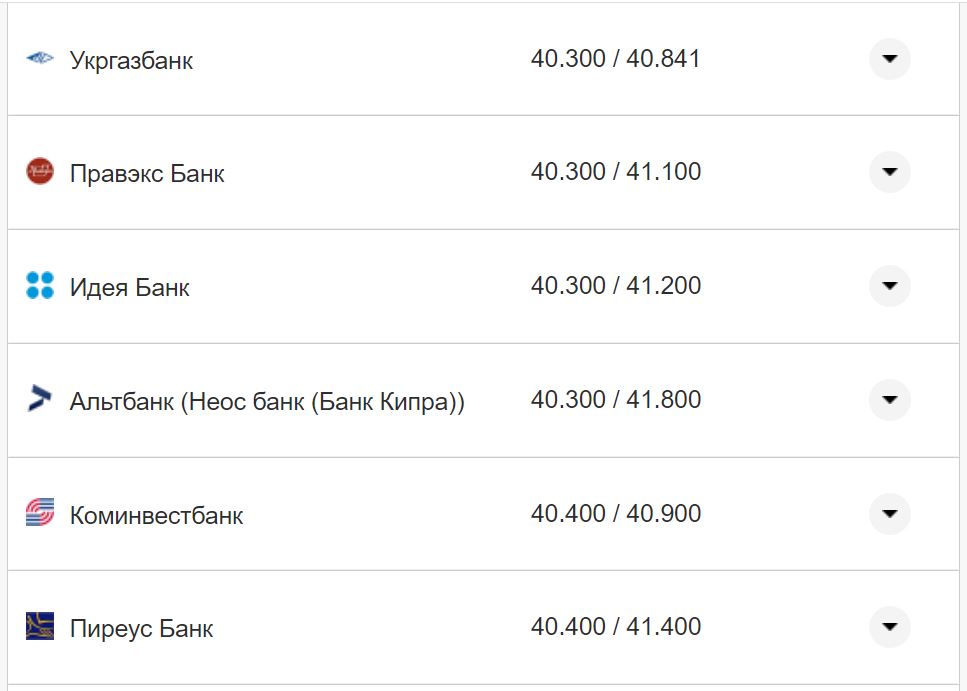Open the Коминвестбанк name link
The width and height of the screenshot is (967, 691).
[x=156, y=516]
